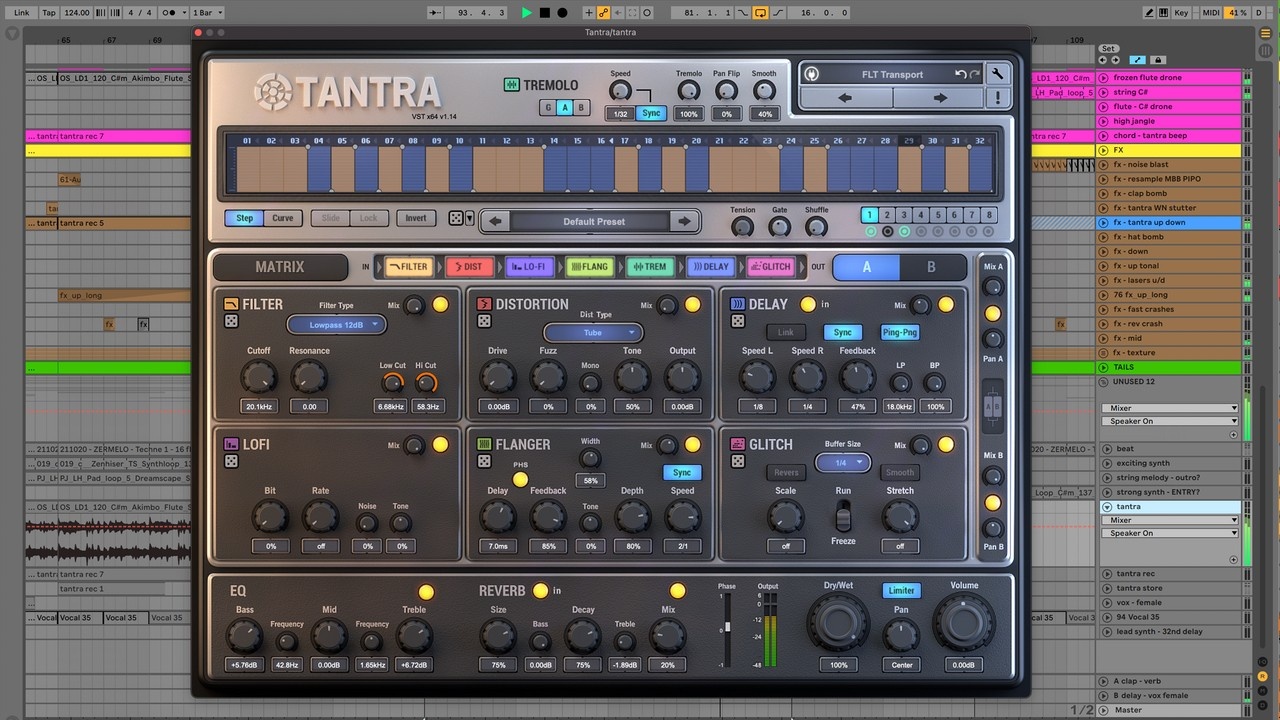Click the Glitch module type icon
Screen dimensions: 1280x720
(x=737, y=444)
